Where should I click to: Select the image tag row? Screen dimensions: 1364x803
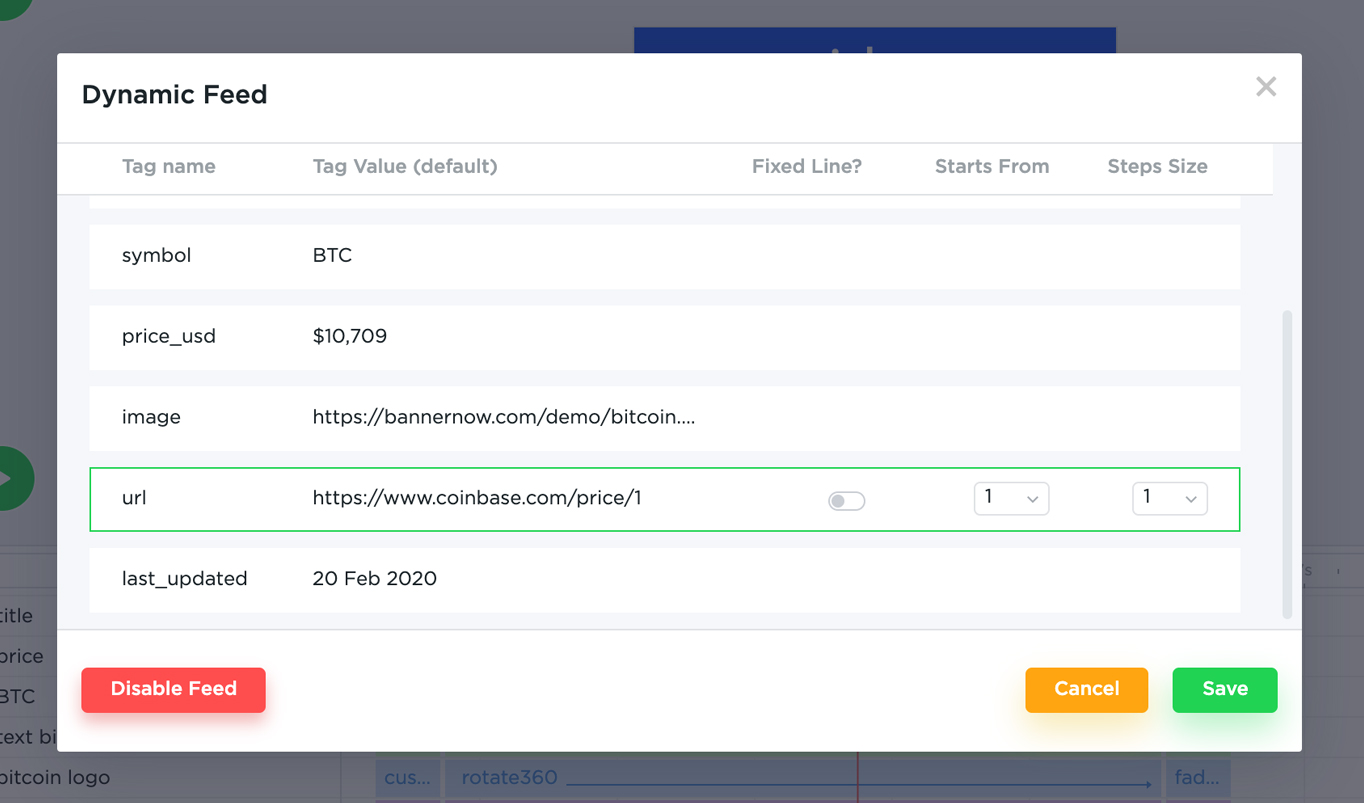tap(664, 418)
